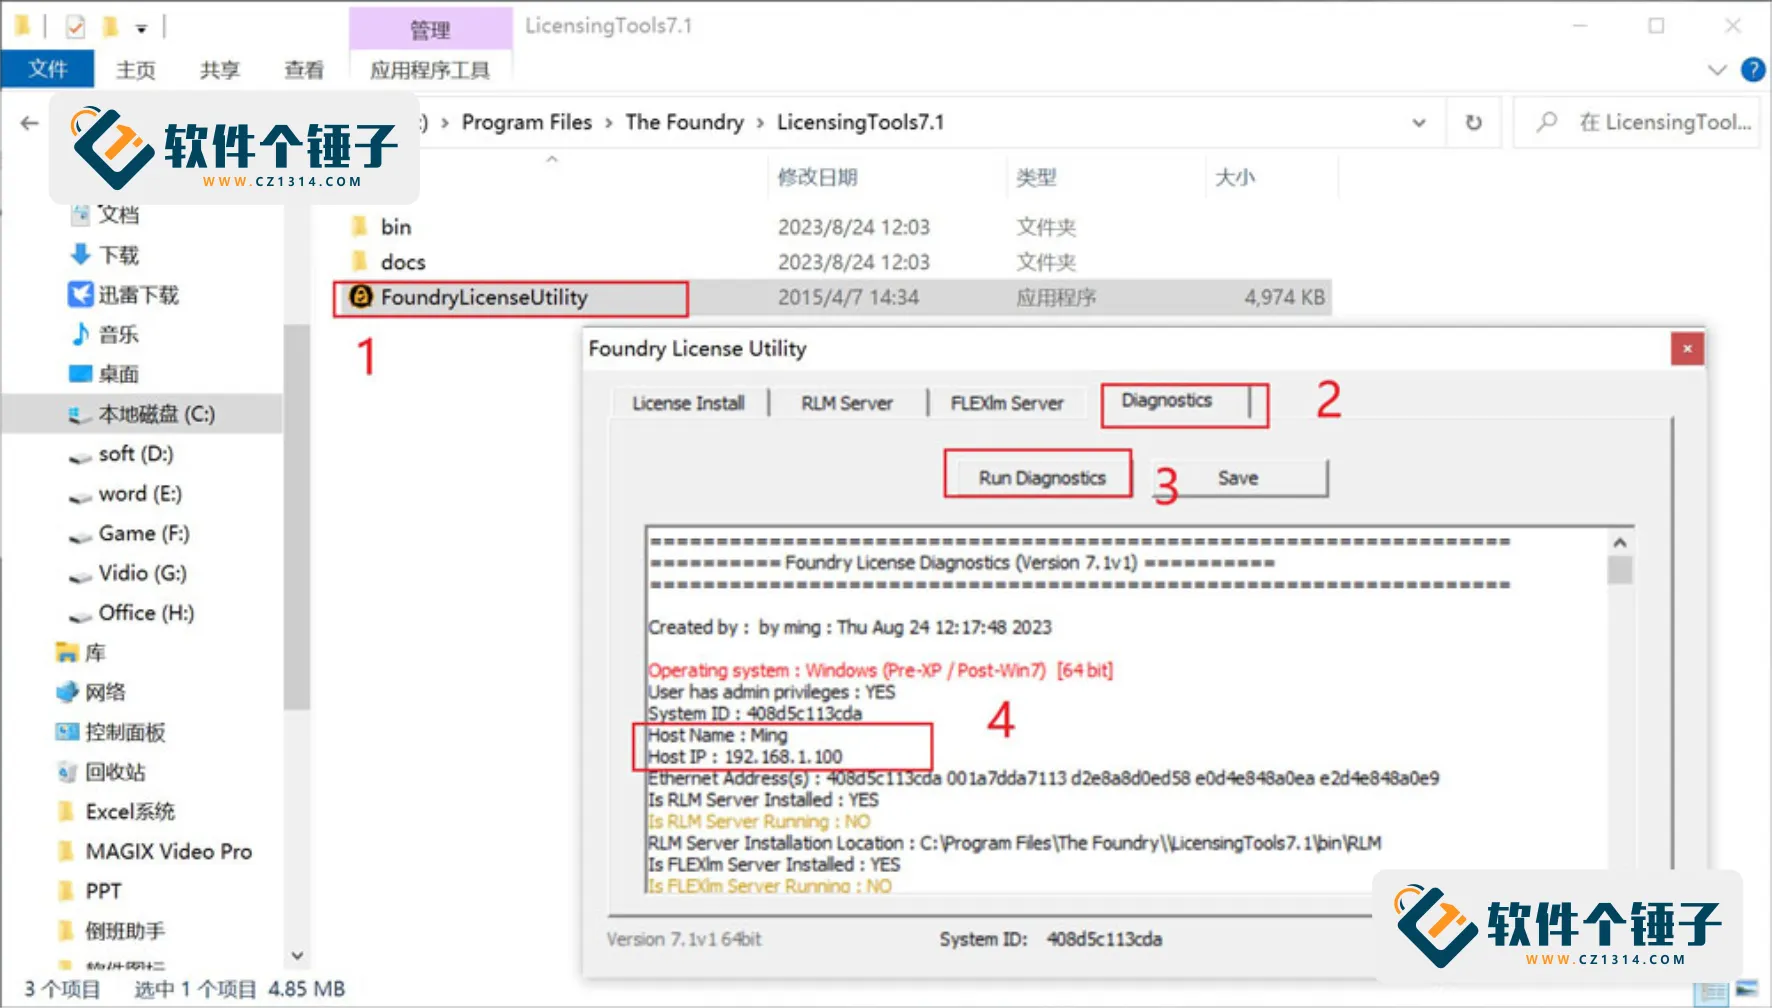Click the back navigation arrow
This screenshot has height=1008, width=1772.
(x=30, y=123)
